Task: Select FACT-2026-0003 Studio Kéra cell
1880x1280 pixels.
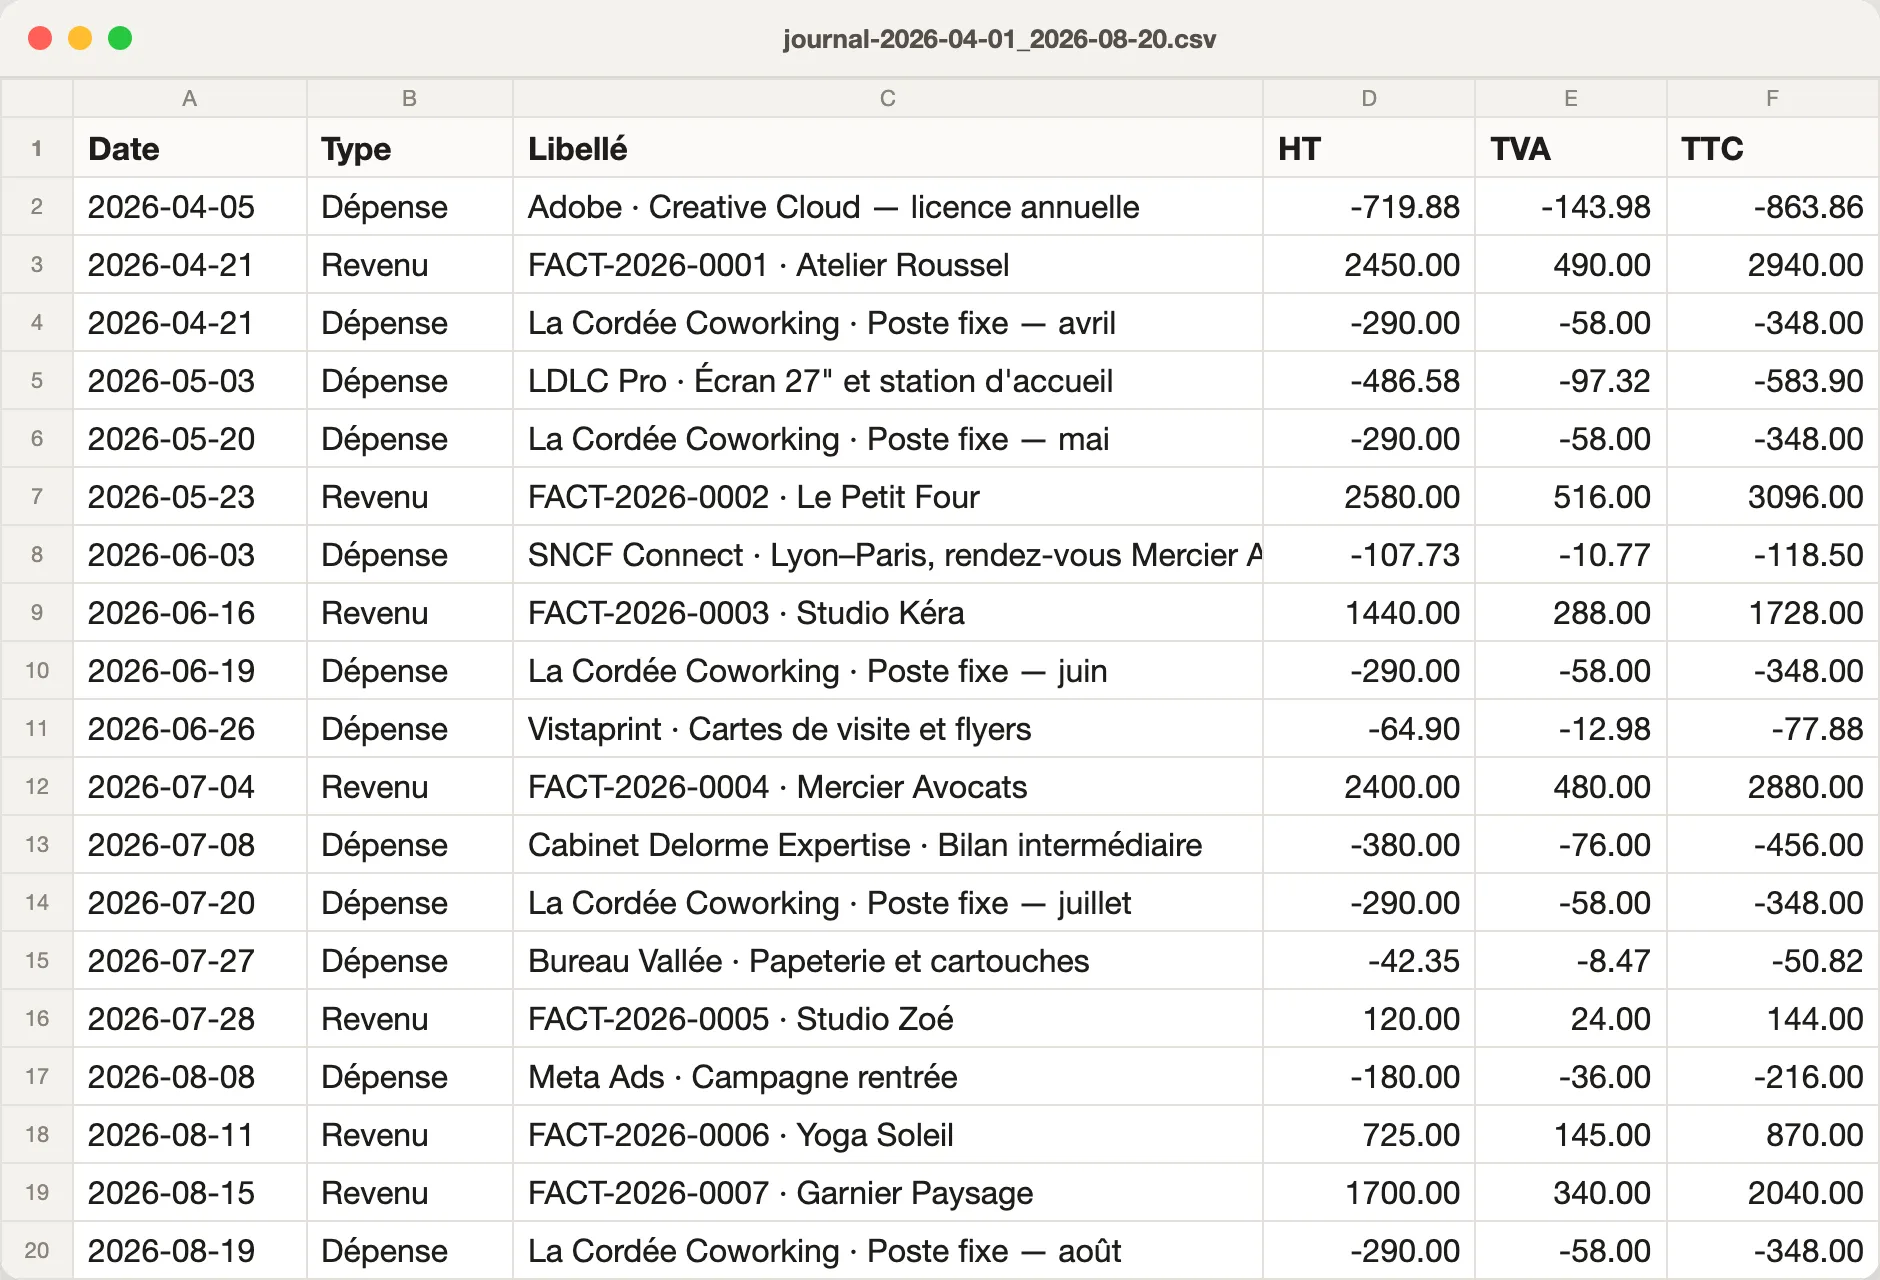Action: pyautogui.click(x=888, y=613)
